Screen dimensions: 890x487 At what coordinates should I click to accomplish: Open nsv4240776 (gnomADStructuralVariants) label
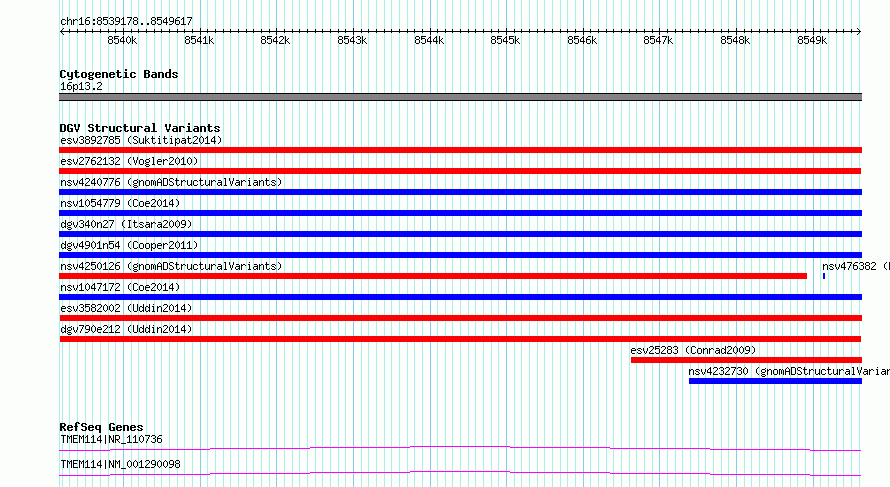[171, 182]
